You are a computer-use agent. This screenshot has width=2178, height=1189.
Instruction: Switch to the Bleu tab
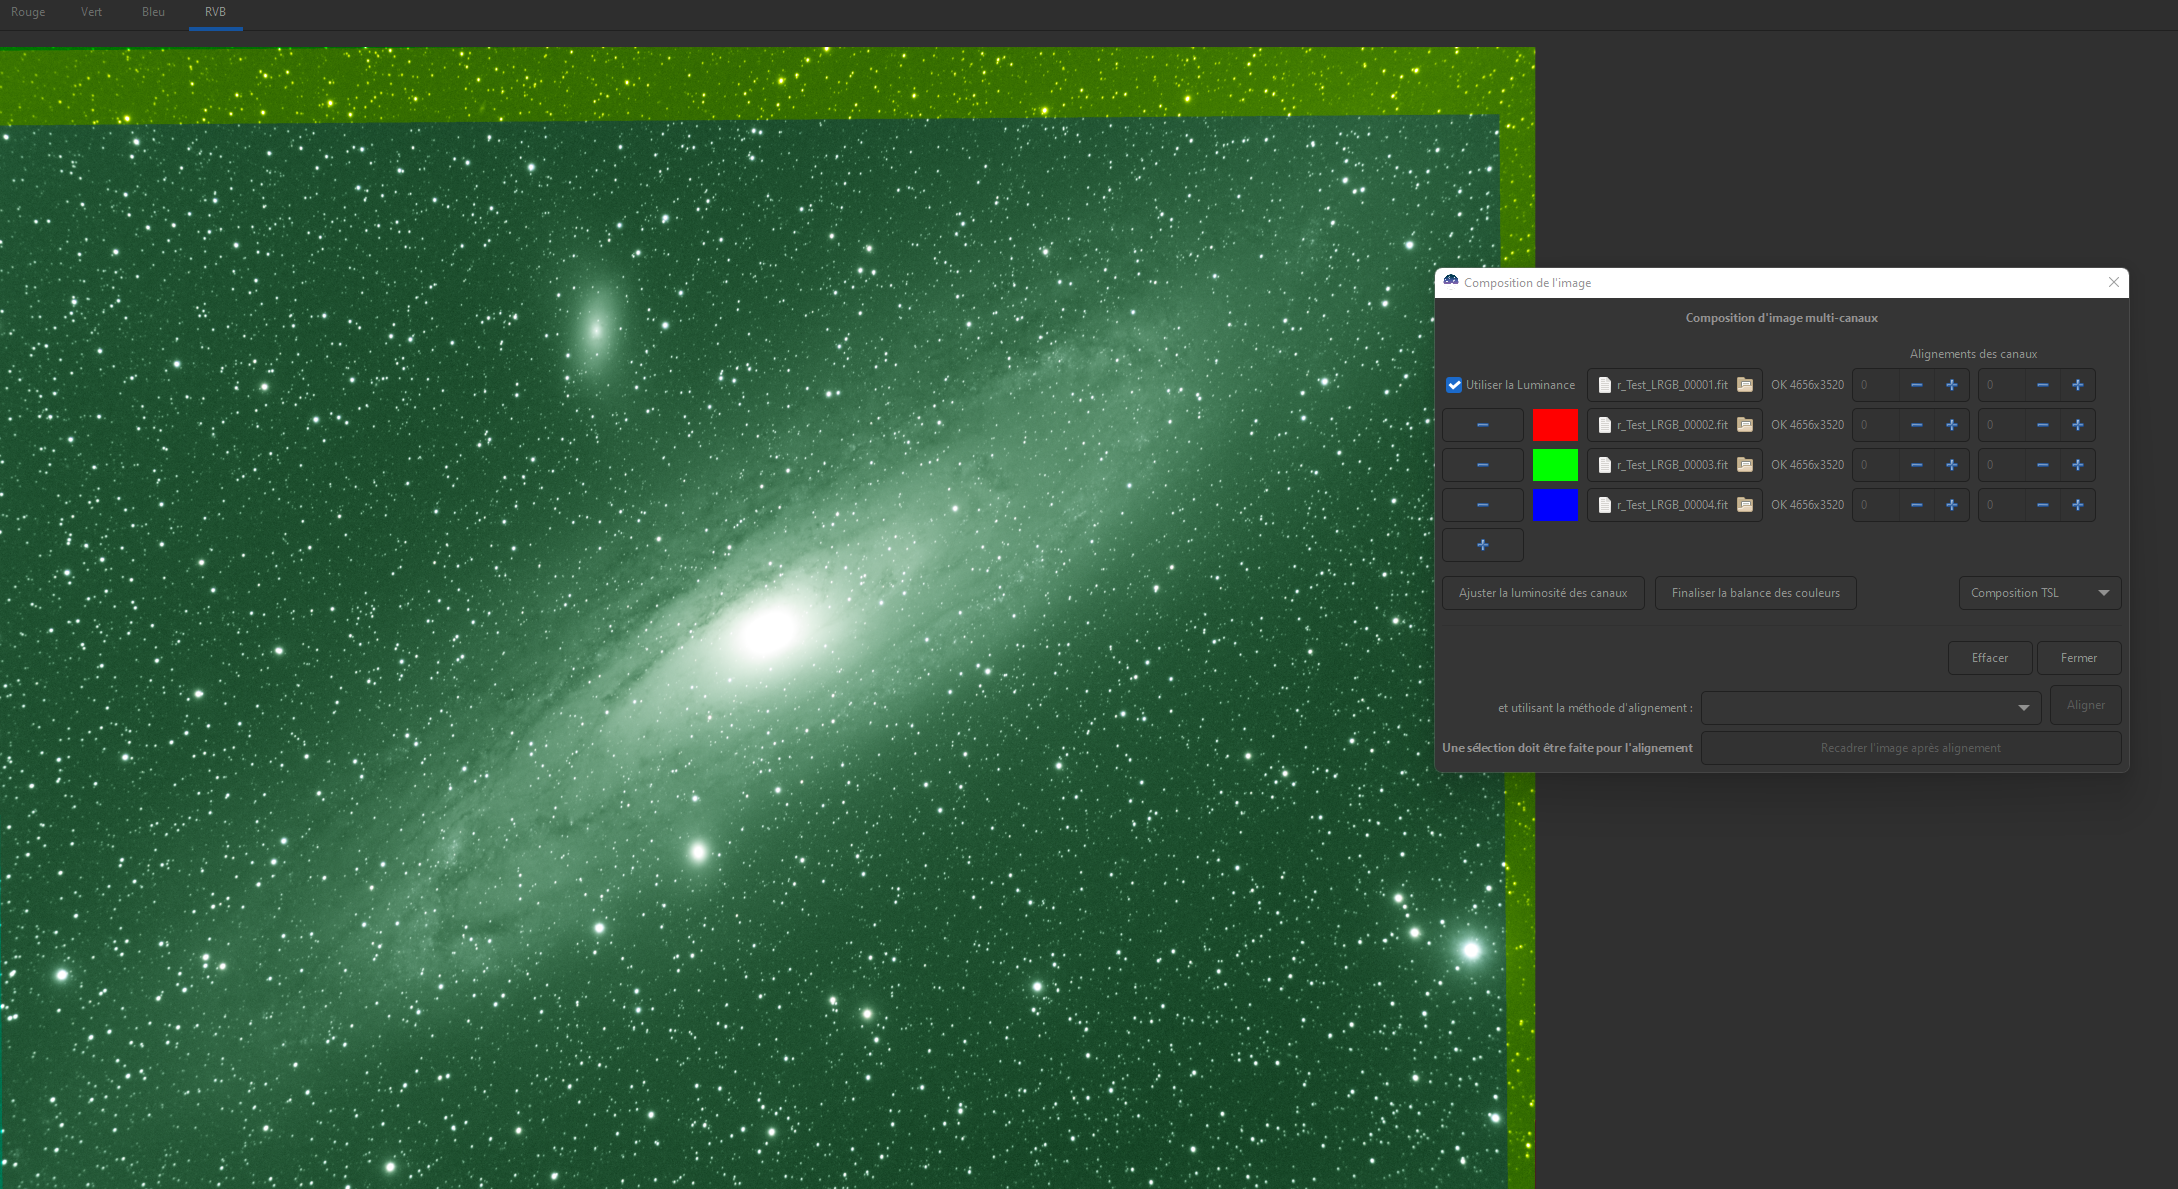153,12
